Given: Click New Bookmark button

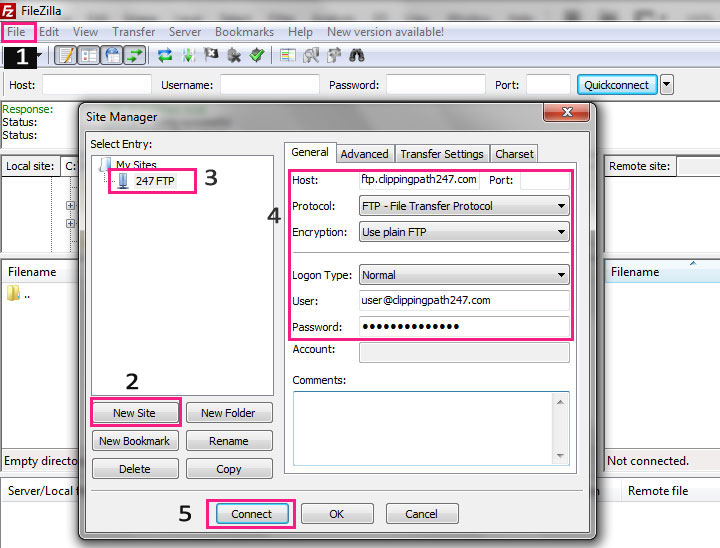Looking at the screenshot, I should [x=135, y=441].
